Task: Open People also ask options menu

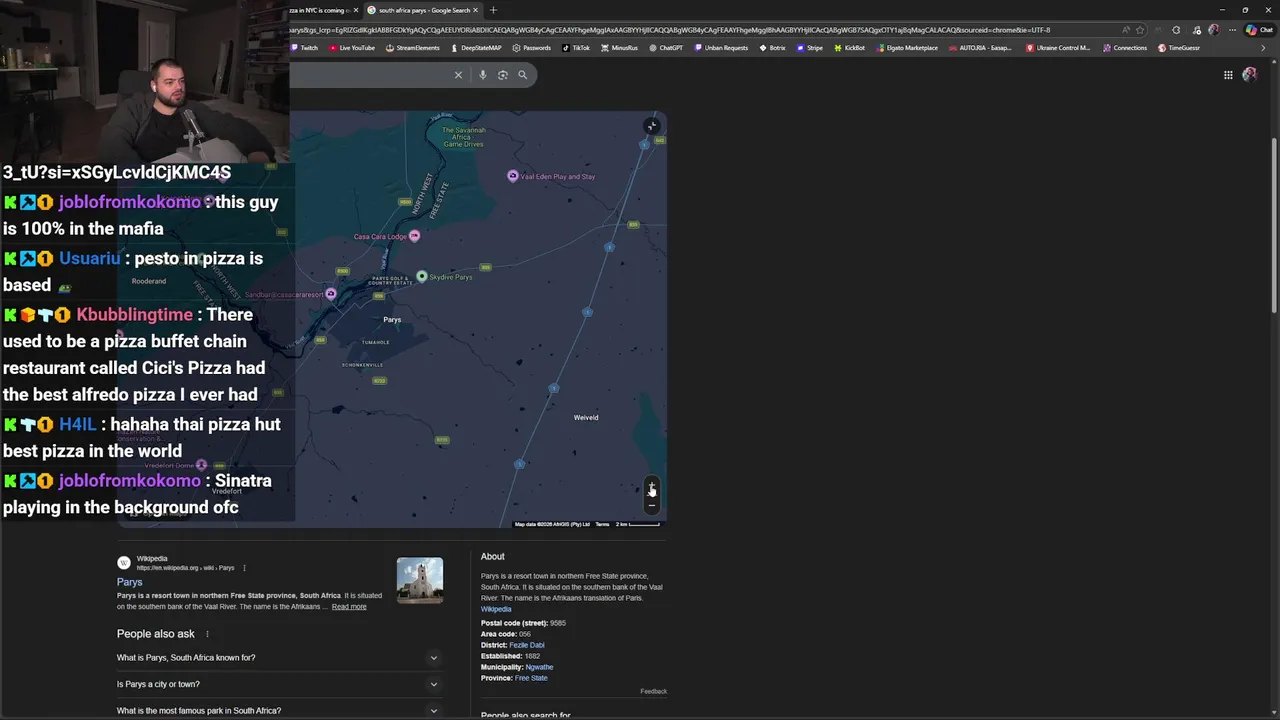Action: pos(207,634)
